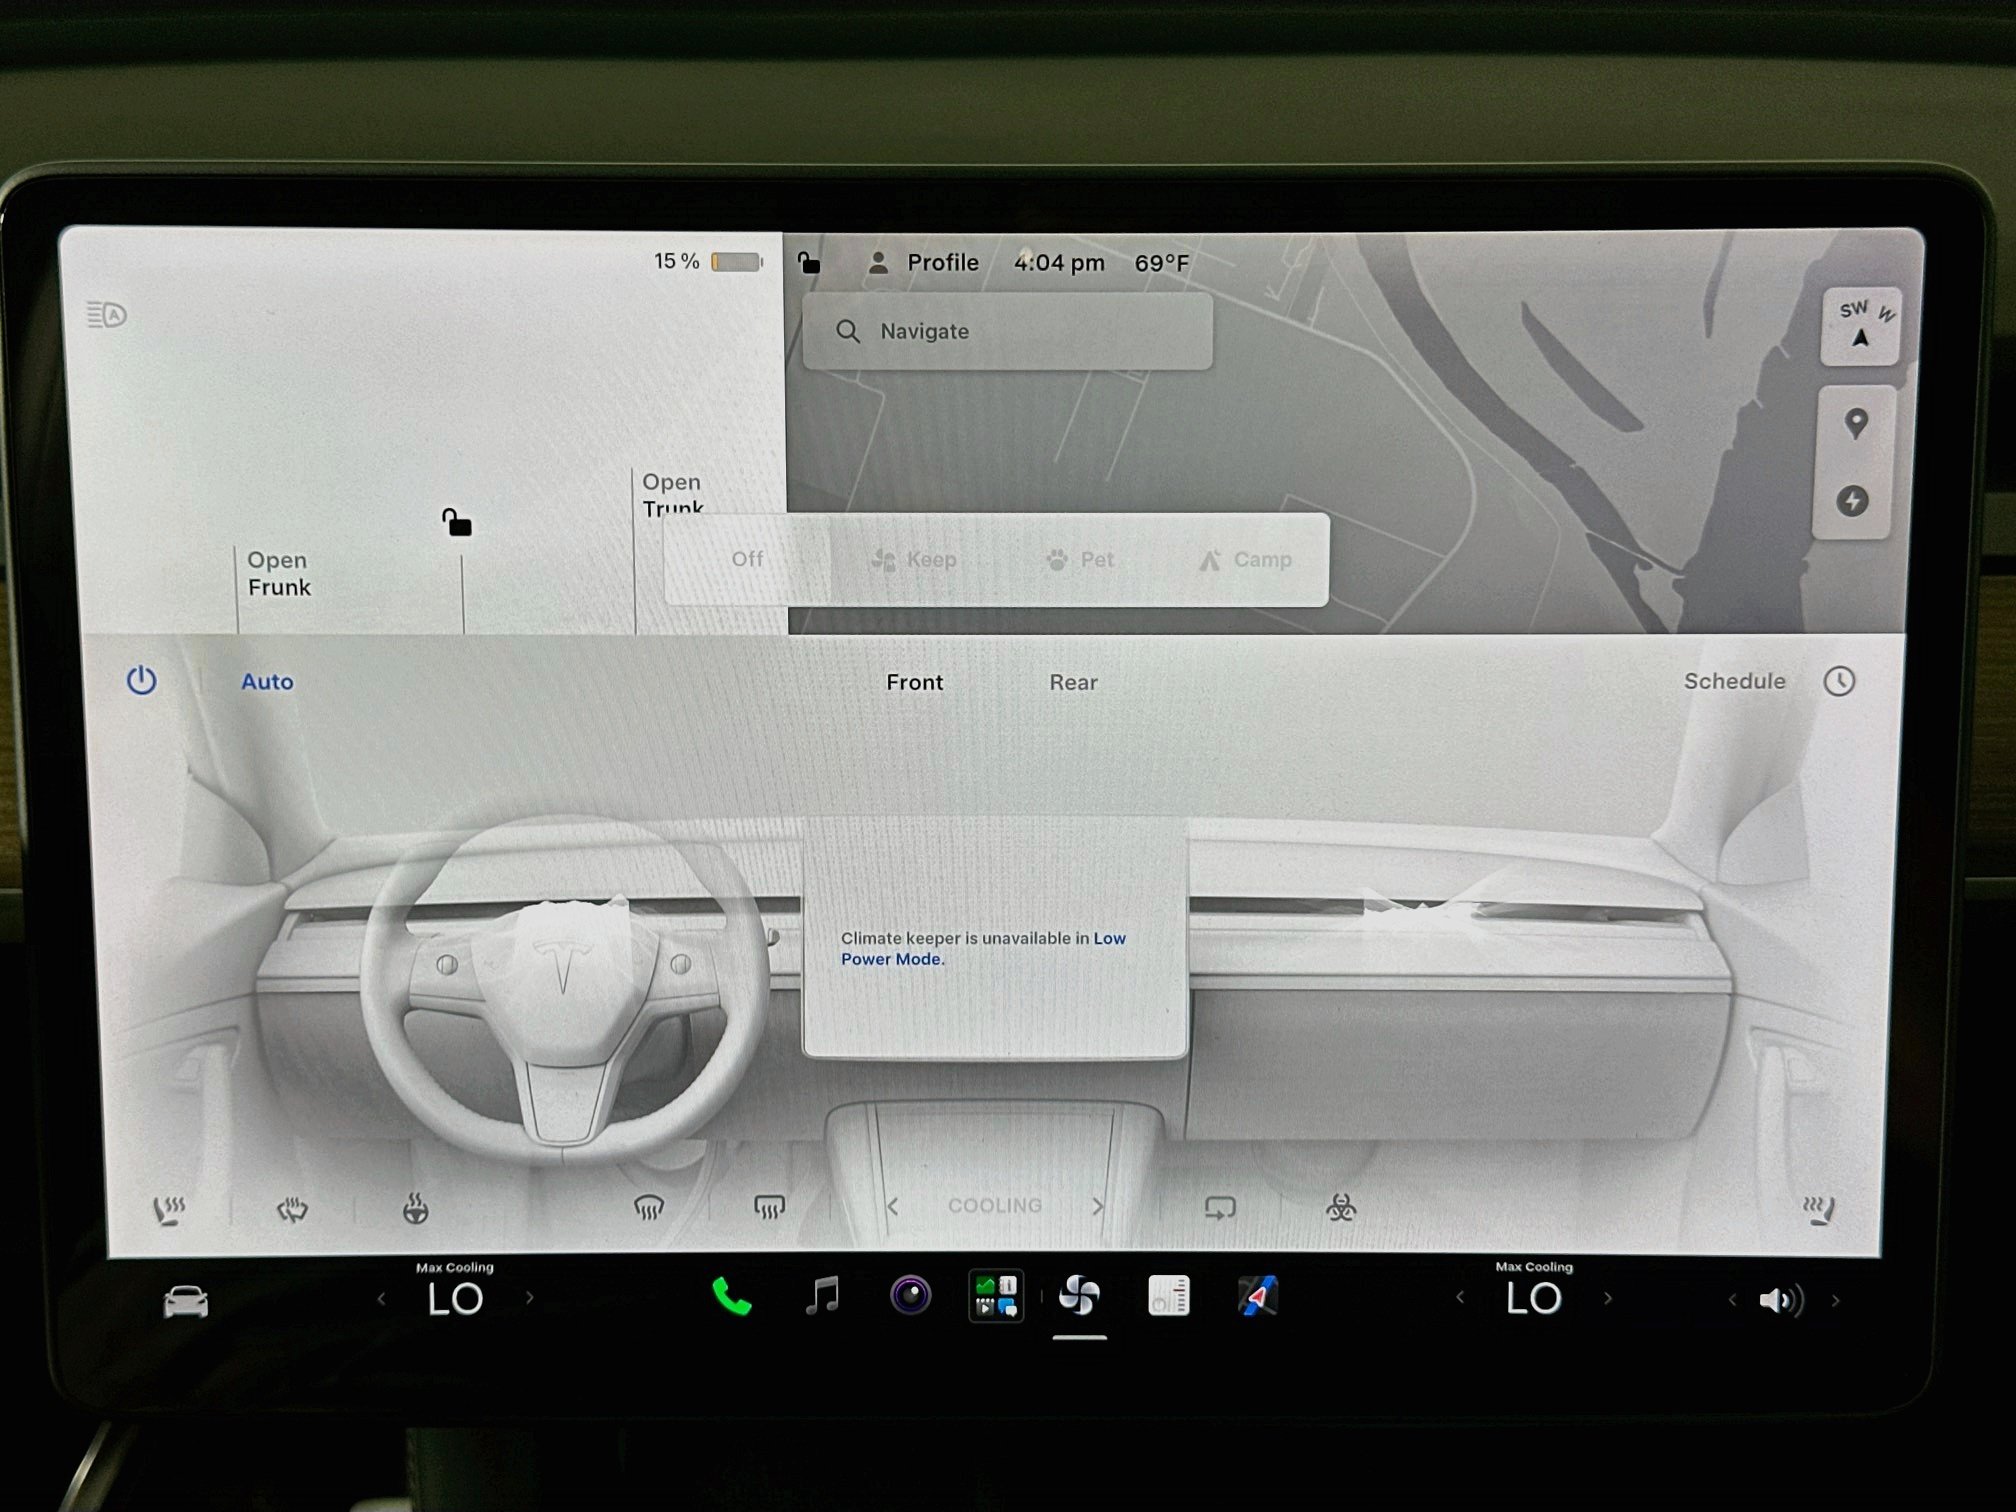2016x1512 pixels.
Task: Show charging stations with lightning icon
Action: [x=1853, y=501]
